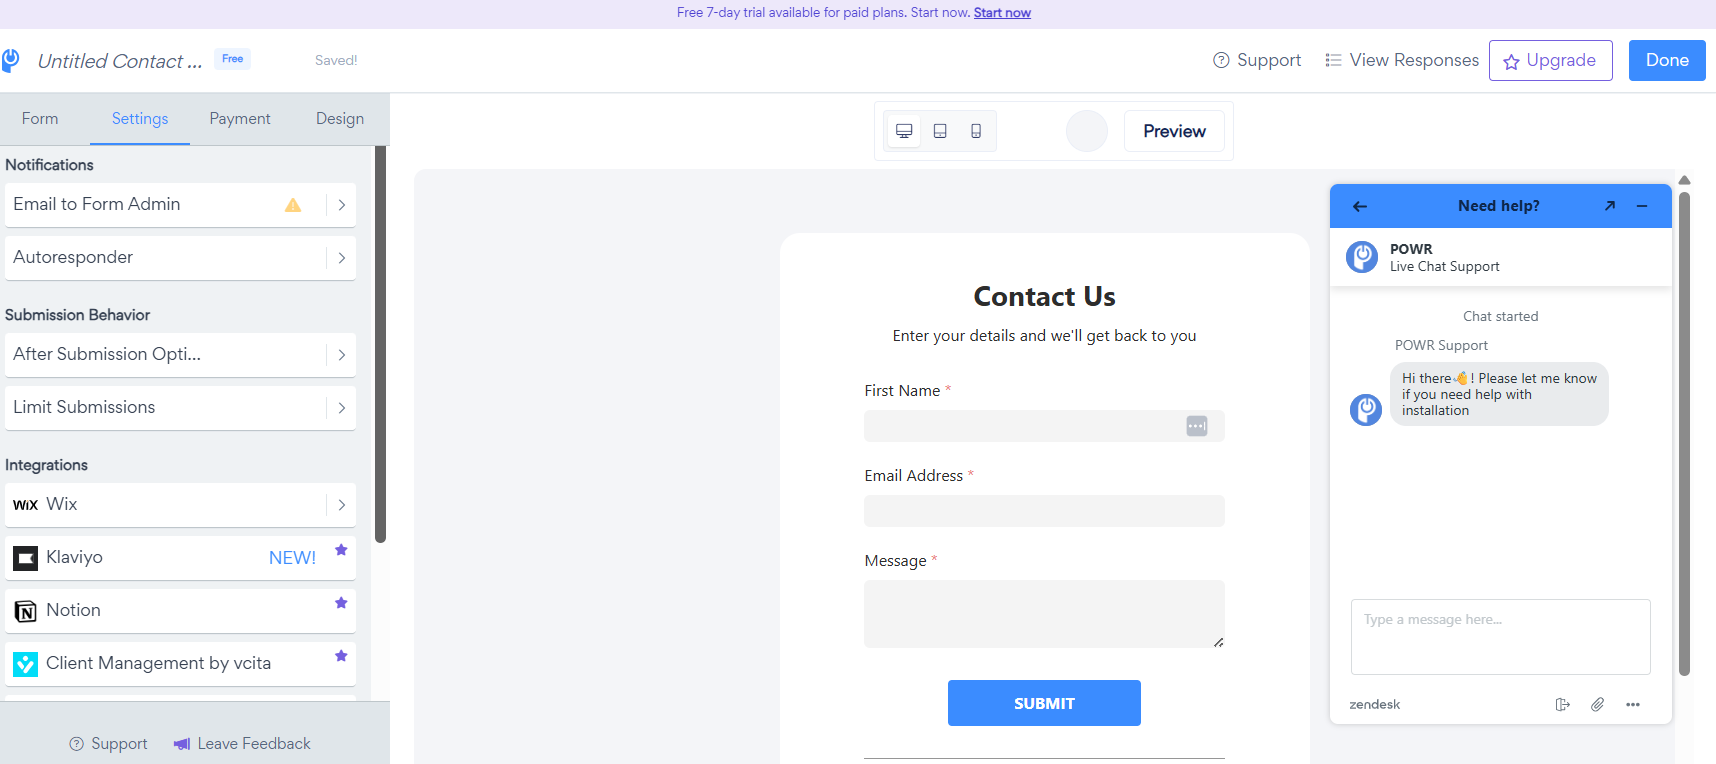Click the blue Done button
Screen dimensions: 1716x764
[1667, 60]
